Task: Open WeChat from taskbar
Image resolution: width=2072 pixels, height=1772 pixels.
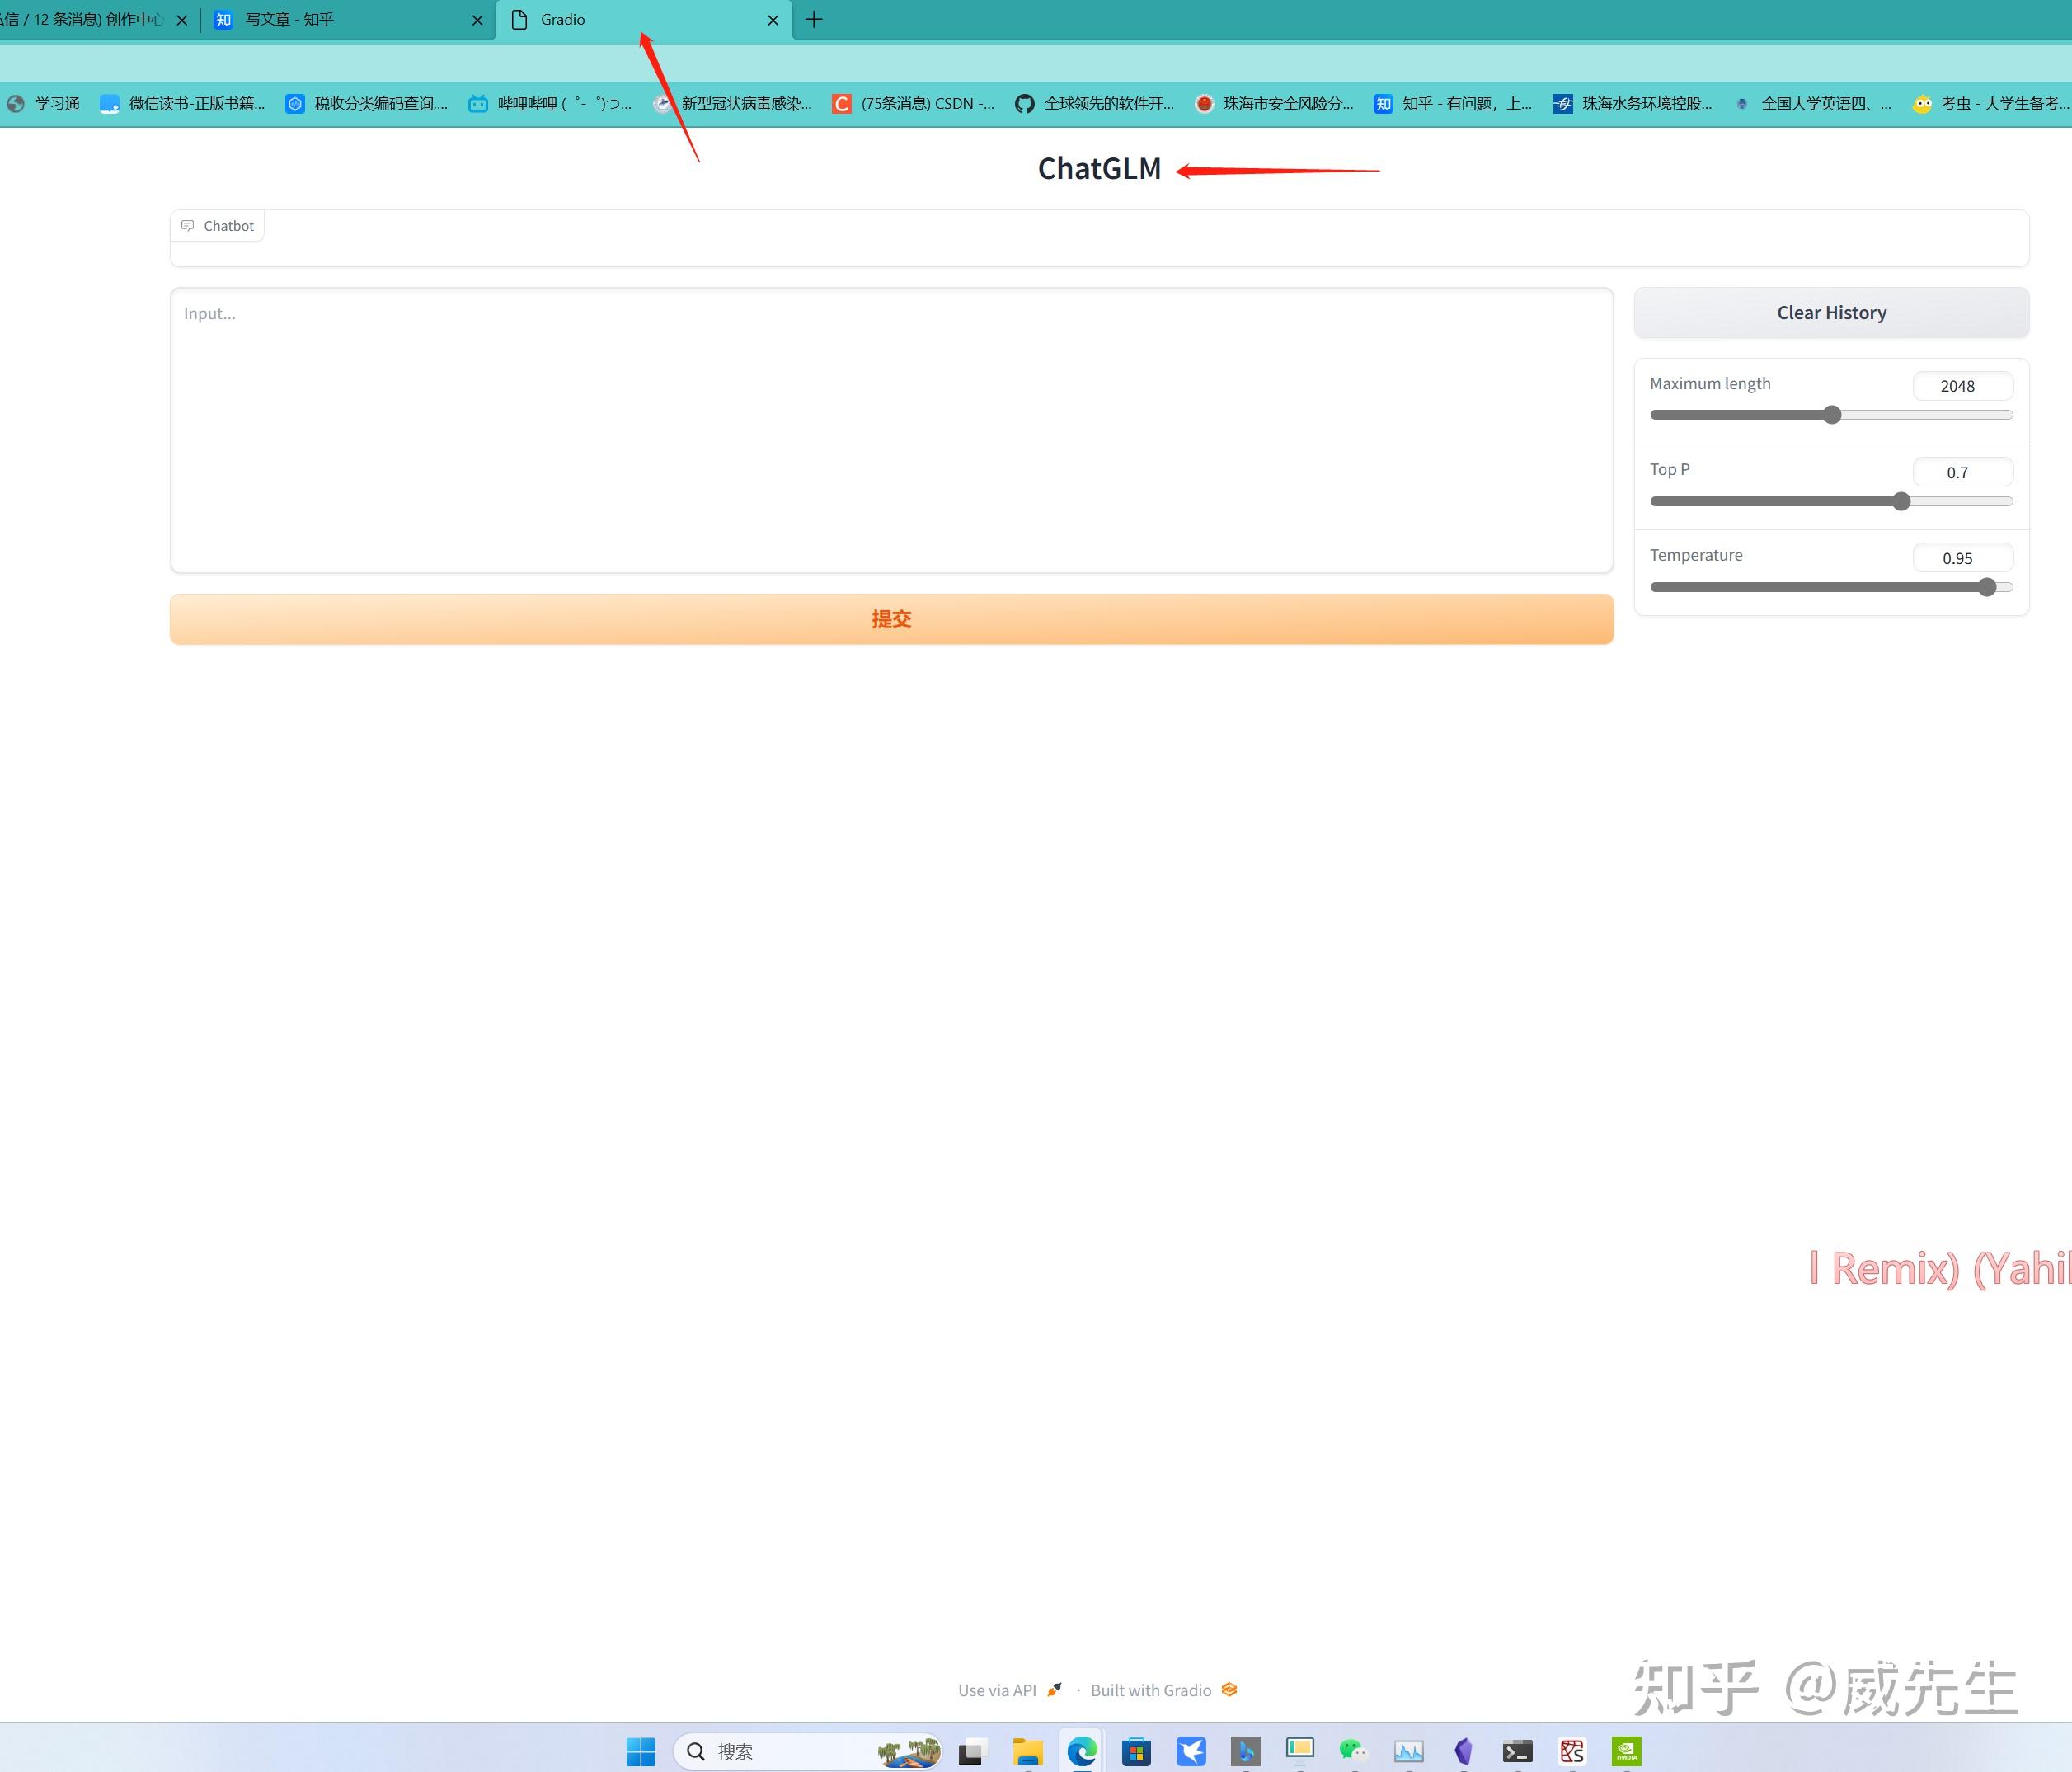Action: click(1354, 1751)
